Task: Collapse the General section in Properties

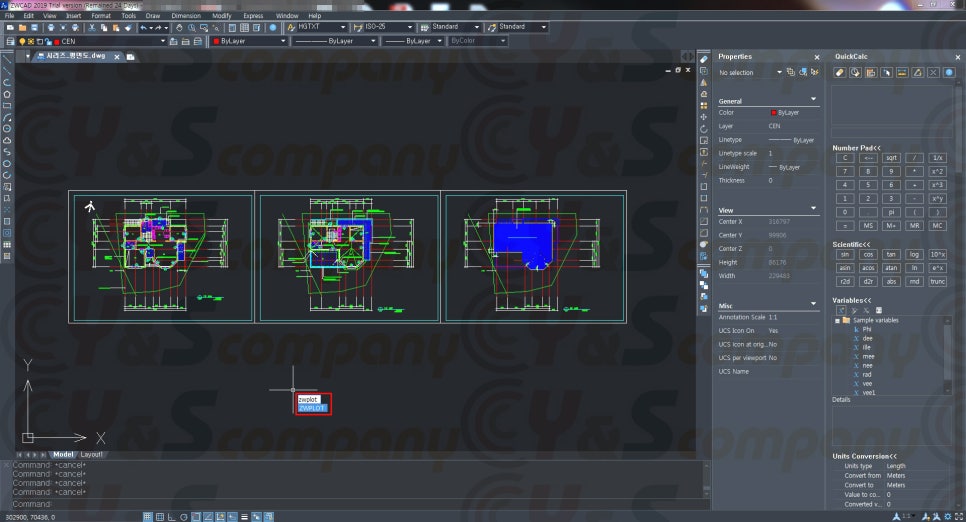Action: click(x=813, y=99)
